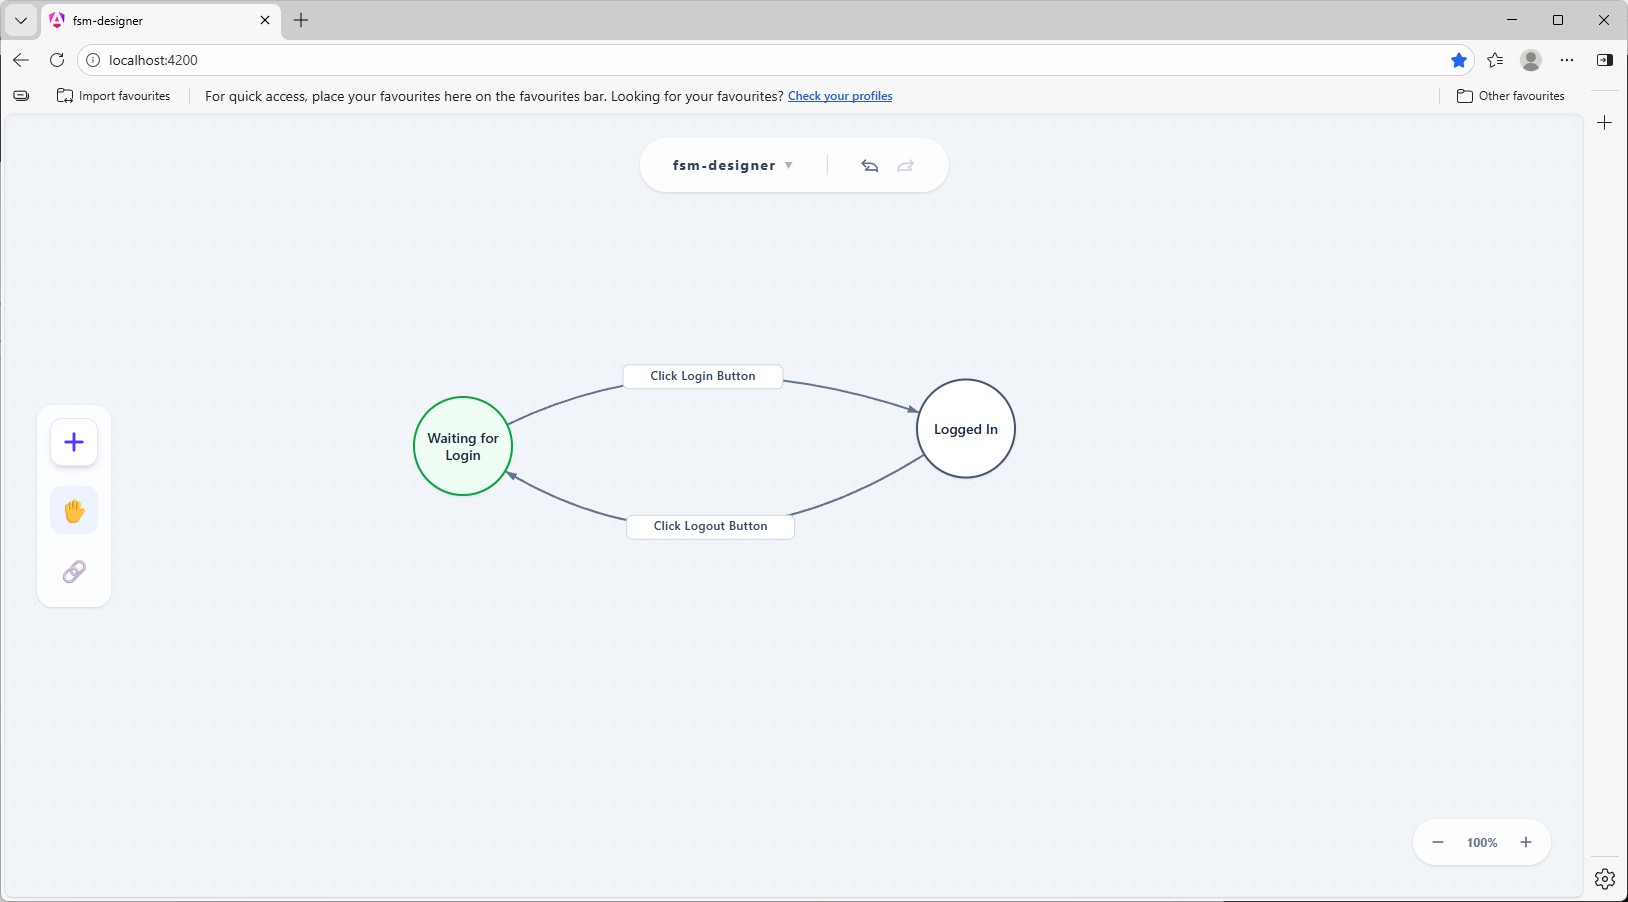Screen dimensions: 1628x902
Task: Click the redo arrow icon
Action: (x=906, y=166)
